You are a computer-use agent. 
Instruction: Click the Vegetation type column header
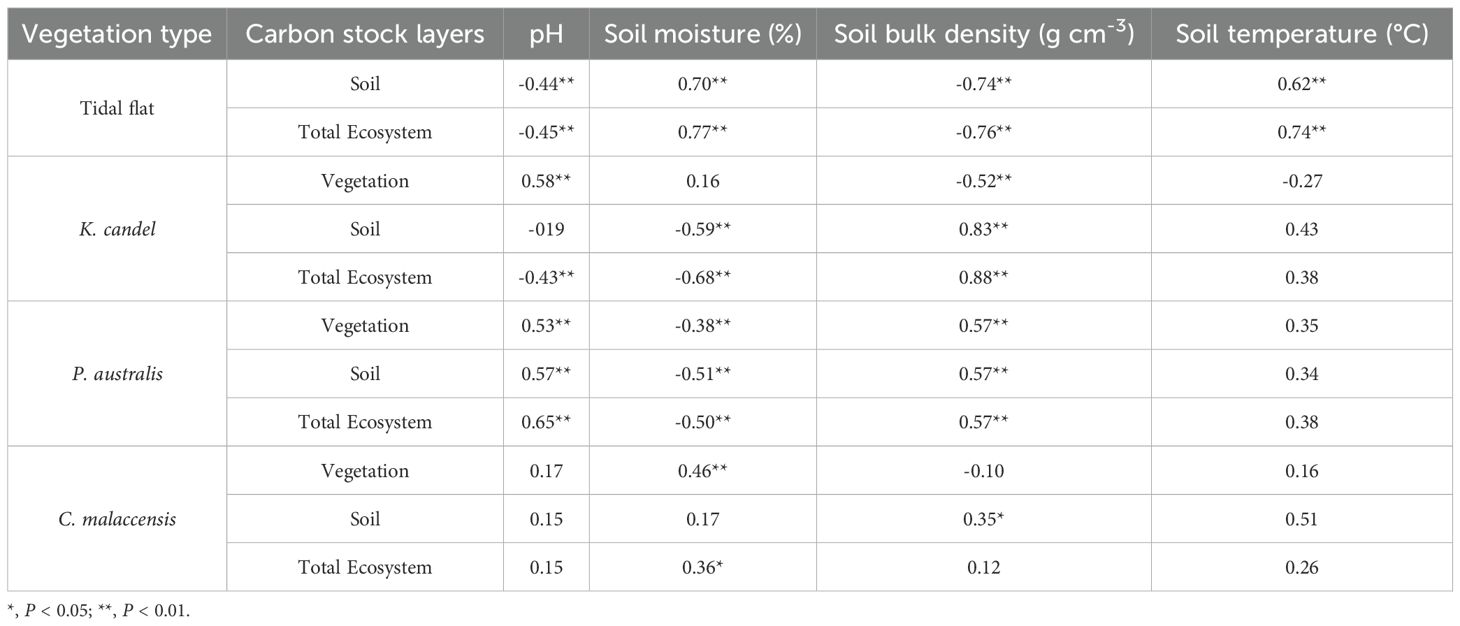pyautogui.click(x=117, y=35)
